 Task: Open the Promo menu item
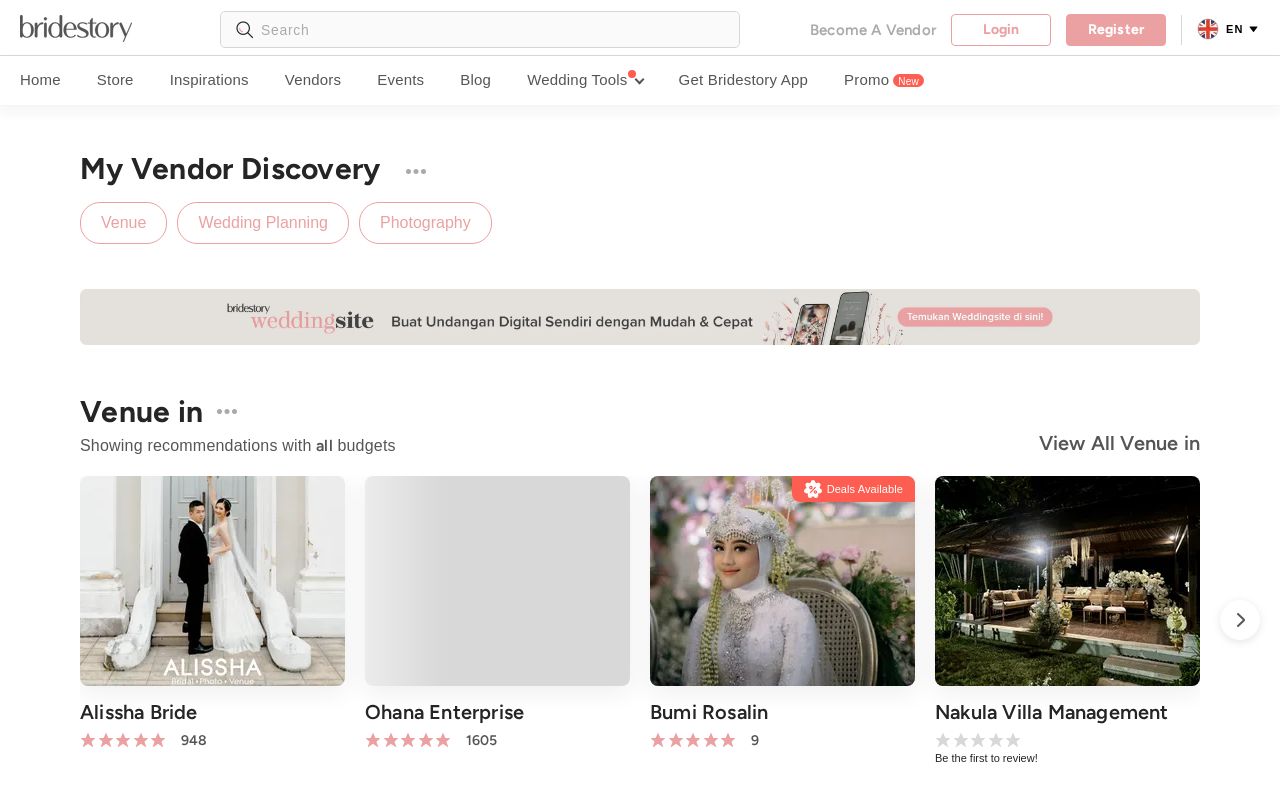(x=866, y=80)
